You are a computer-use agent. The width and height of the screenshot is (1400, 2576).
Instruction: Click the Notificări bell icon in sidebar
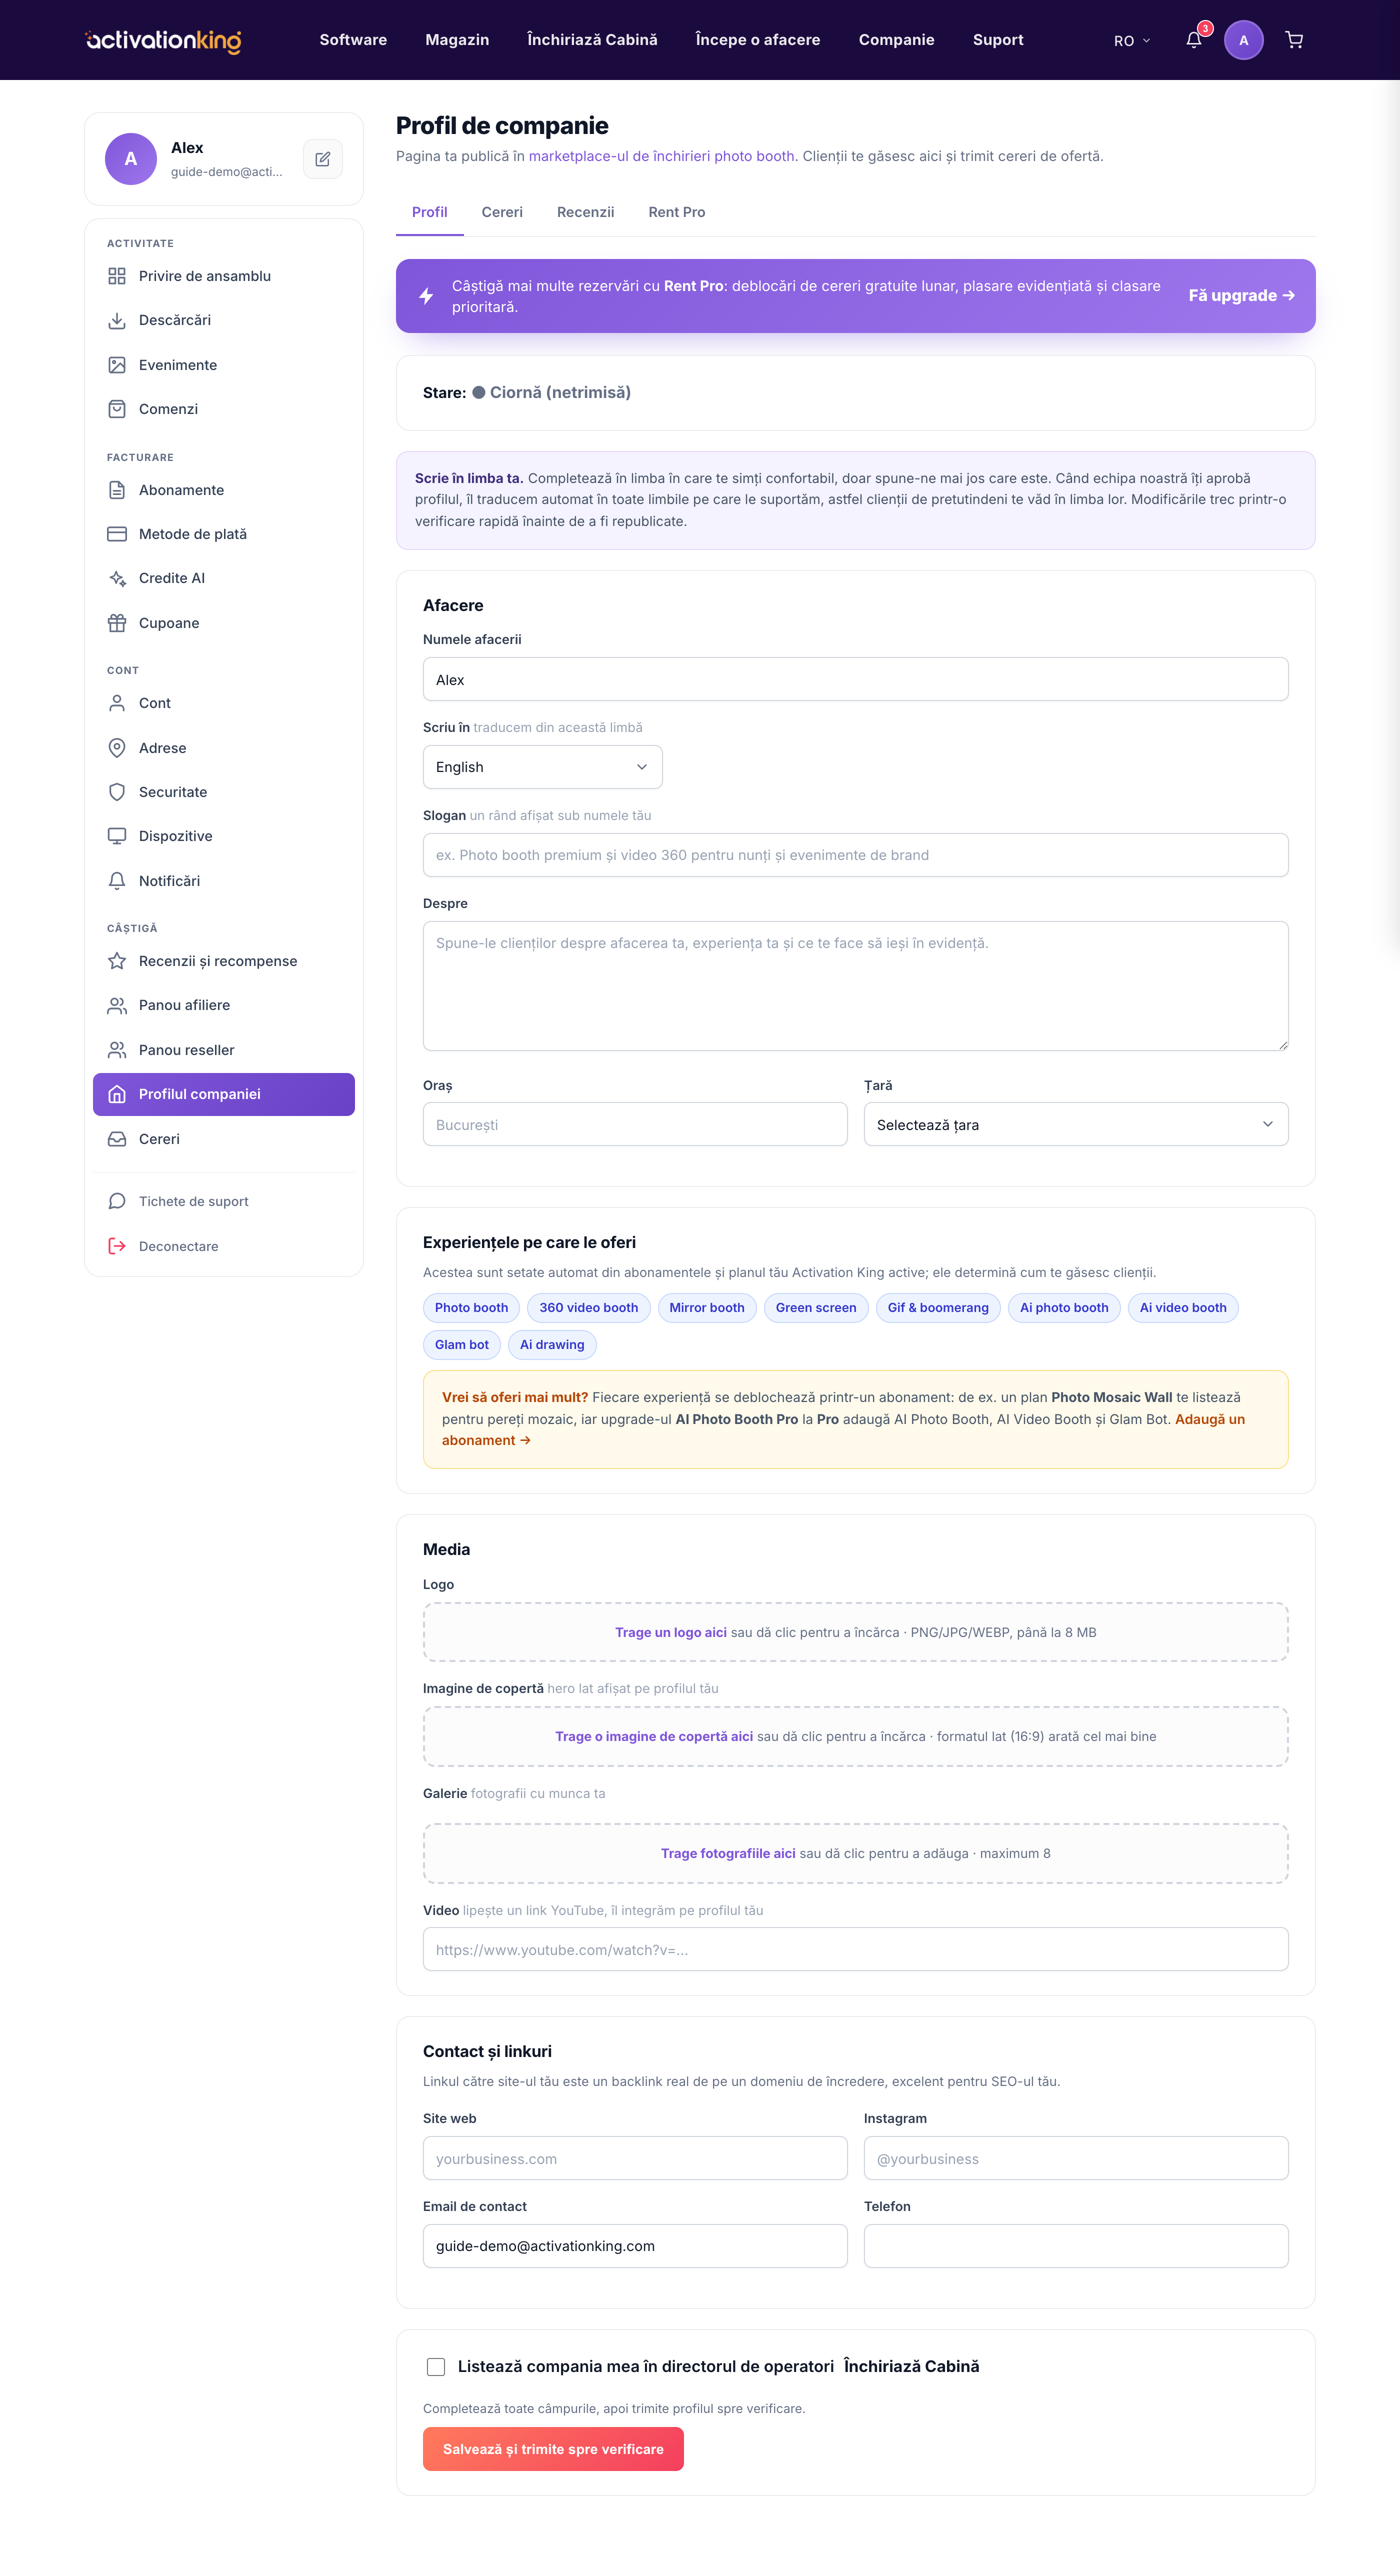(x=117, y=881)
